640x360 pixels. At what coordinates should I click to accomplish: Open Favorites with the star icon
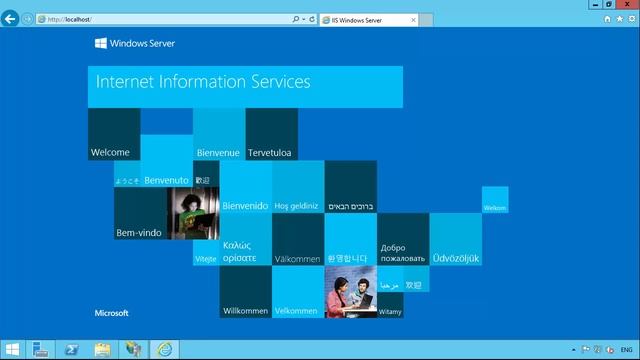click(620, 19)
